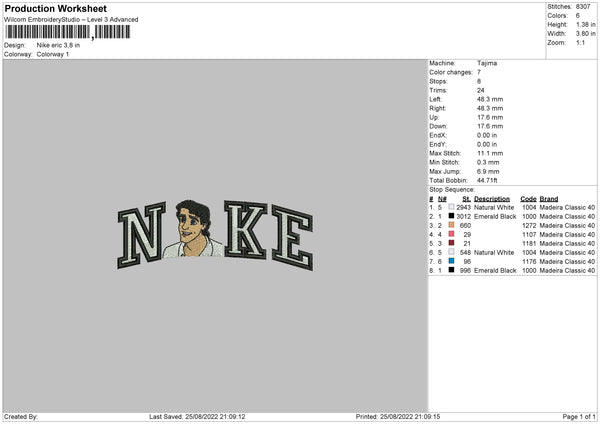Click the Colorway 1 value

click(53, 54)
